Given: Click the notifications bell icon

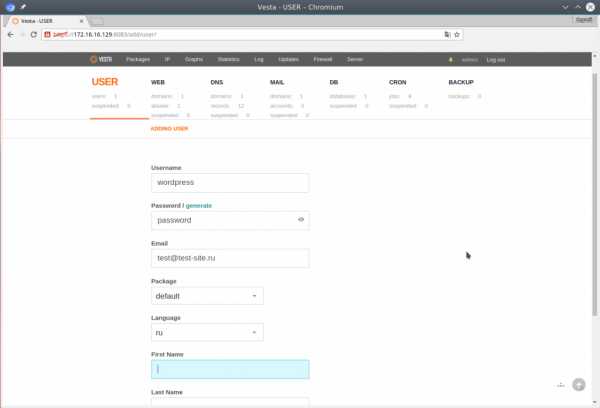Looking at the screenshot, I should pyautogui.click(x=451, y=60).
